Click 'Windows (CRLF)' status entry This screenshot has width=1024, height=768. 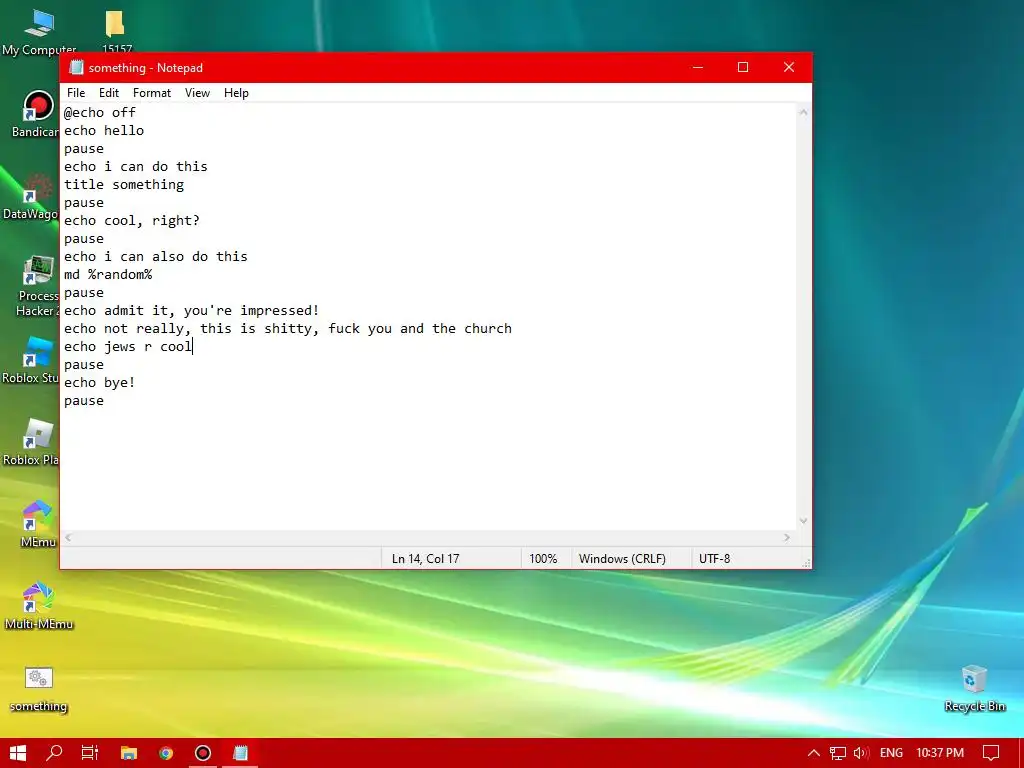622,559
